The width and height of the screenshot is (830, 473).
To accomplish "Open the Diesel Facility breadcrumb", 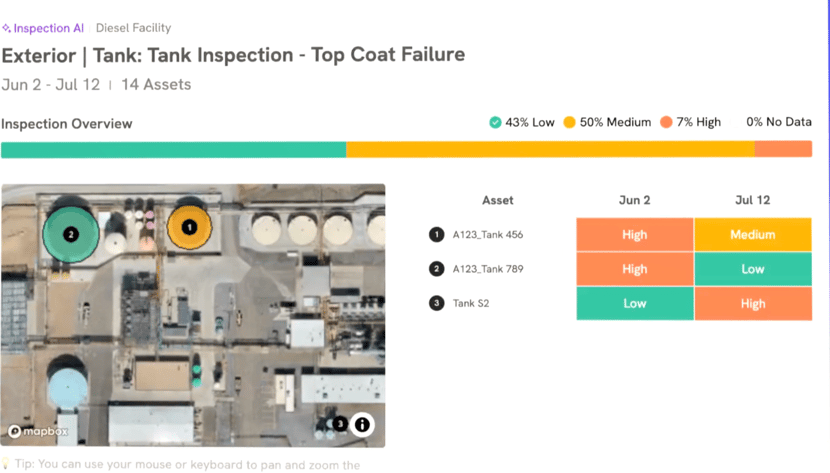I will pyautogui.click(x=133, y=28).
